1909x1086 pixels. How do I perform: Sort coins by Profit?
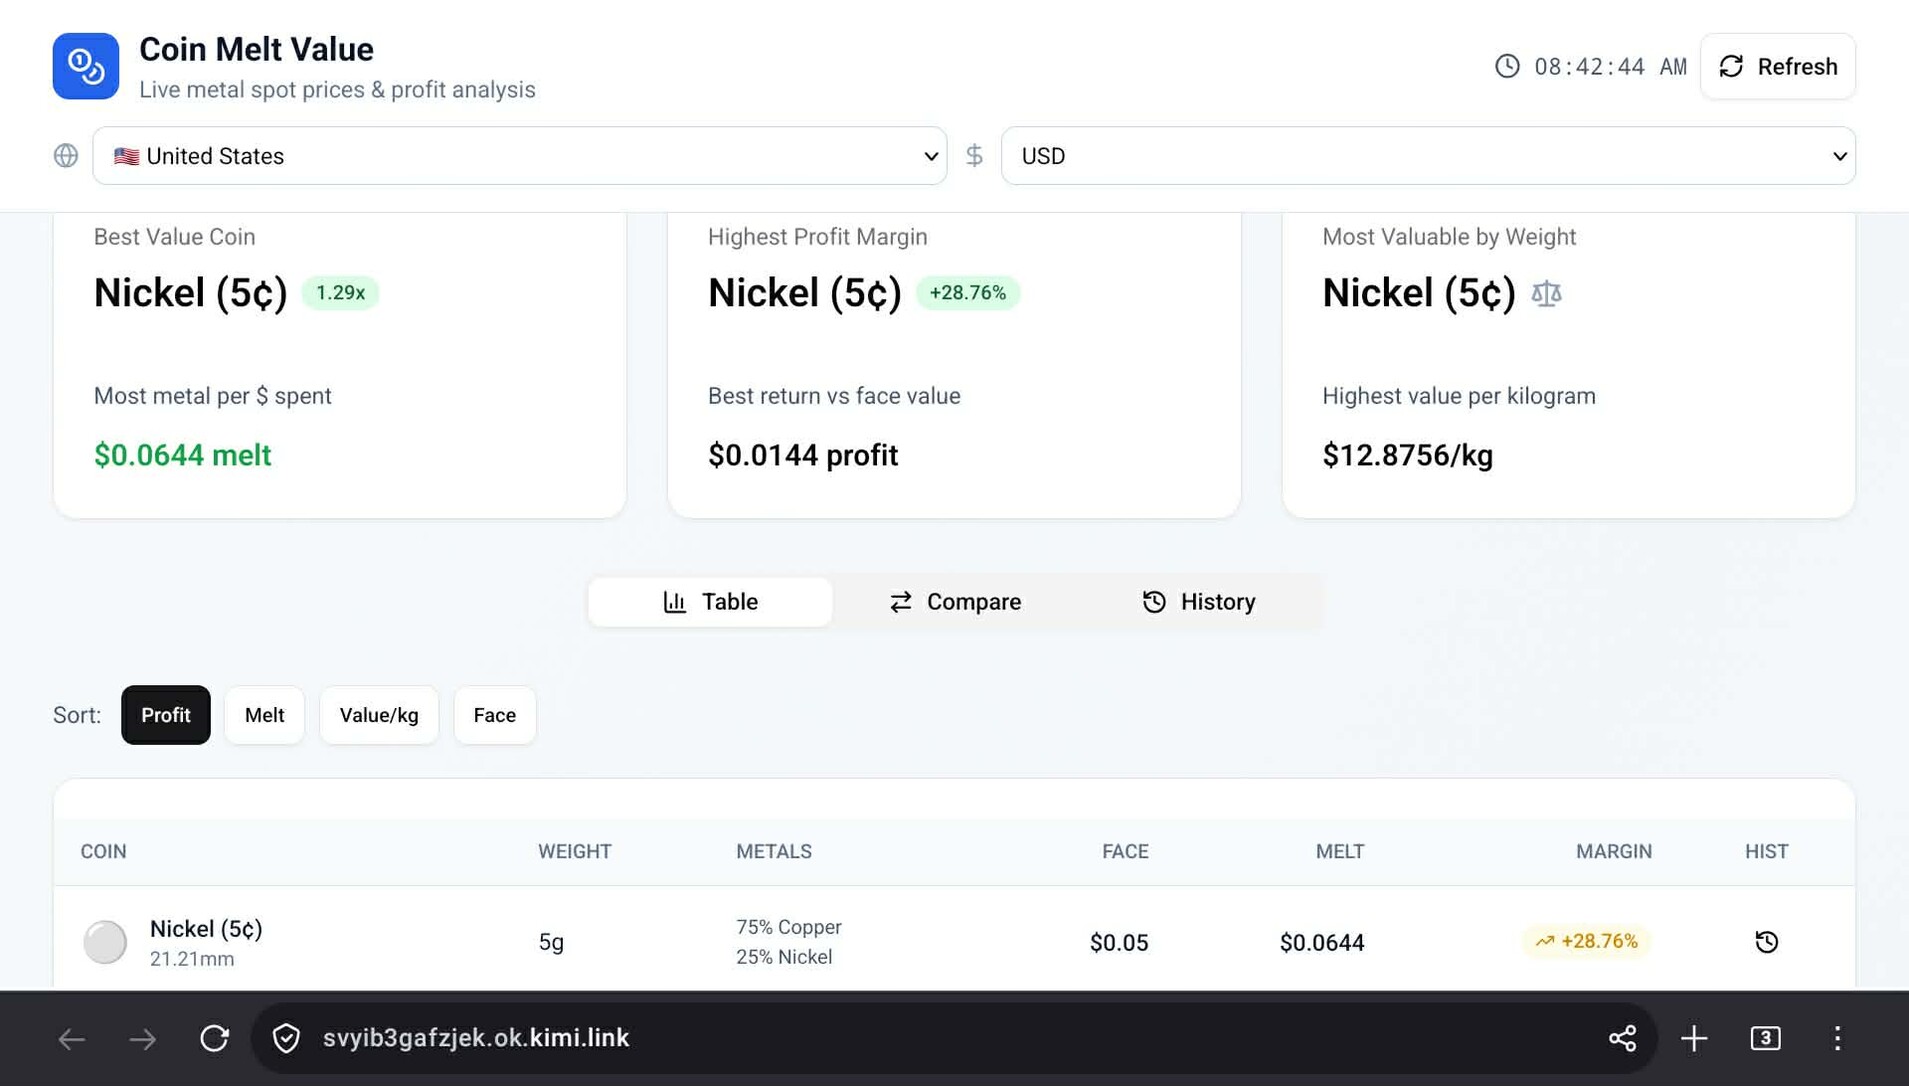(165, 715)
